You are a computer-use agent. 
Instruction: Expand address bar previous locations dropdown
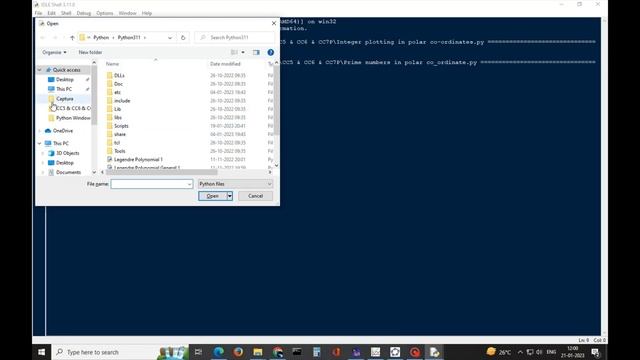(170, 38)
